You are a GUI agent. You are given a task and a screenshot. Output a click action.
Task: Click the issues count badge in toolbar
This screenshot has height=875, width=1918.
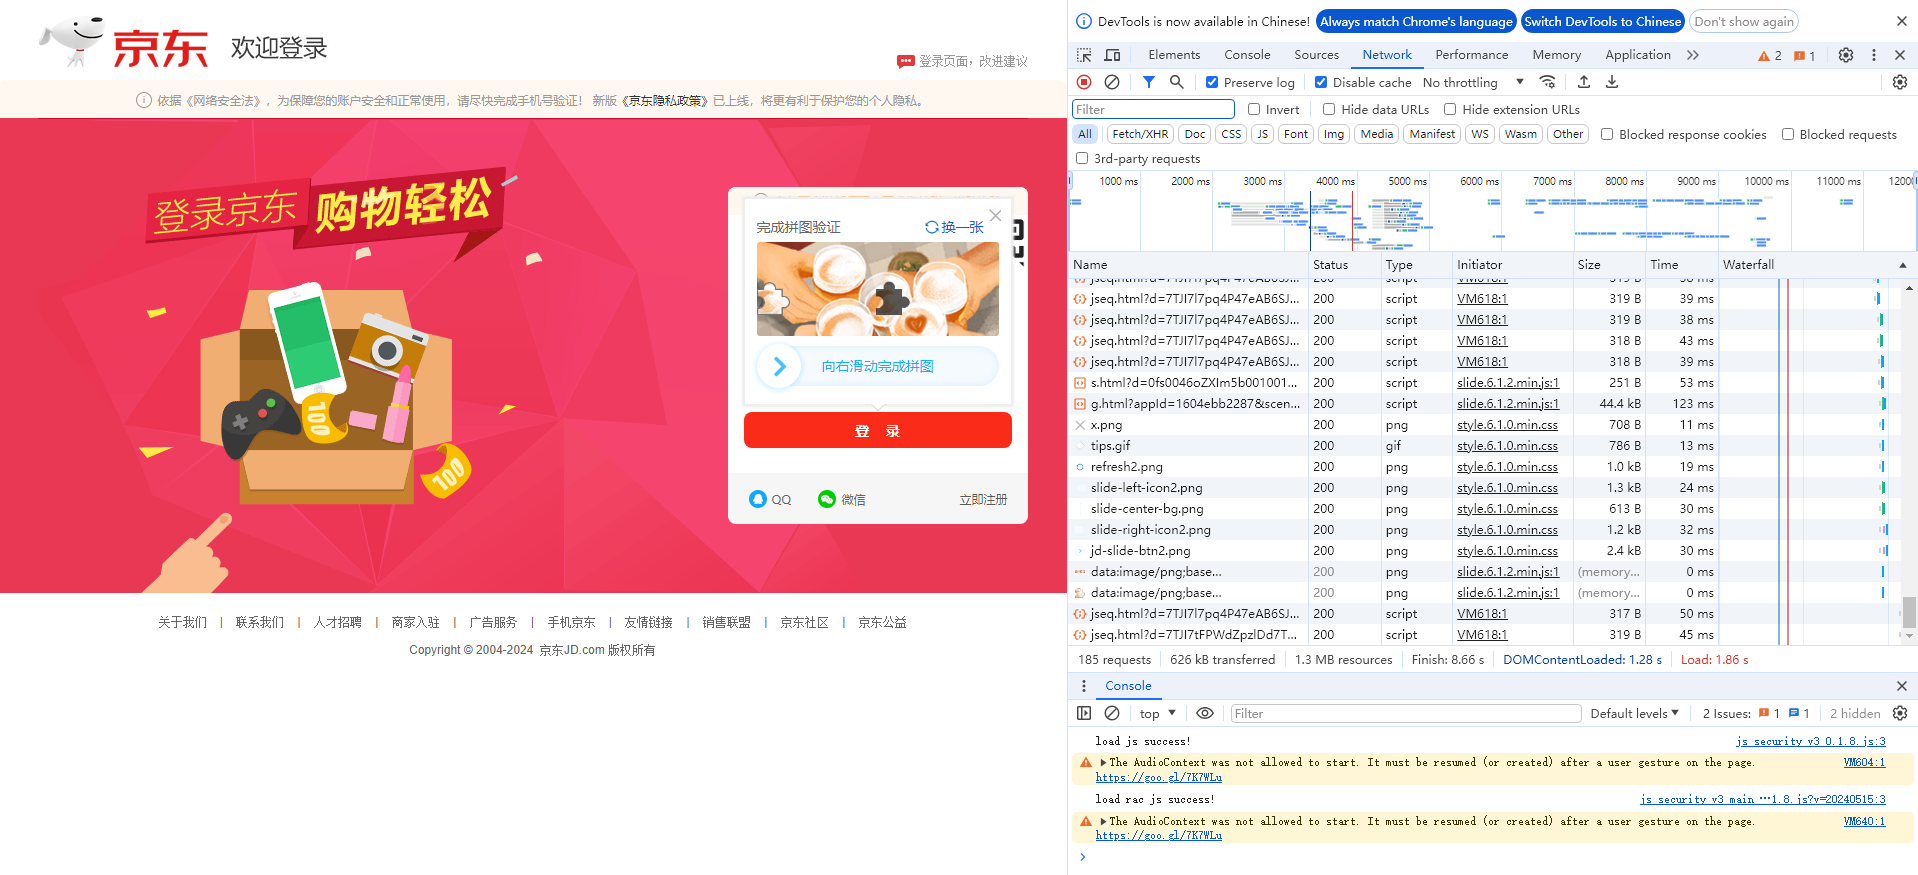[x=1805, y=56]
